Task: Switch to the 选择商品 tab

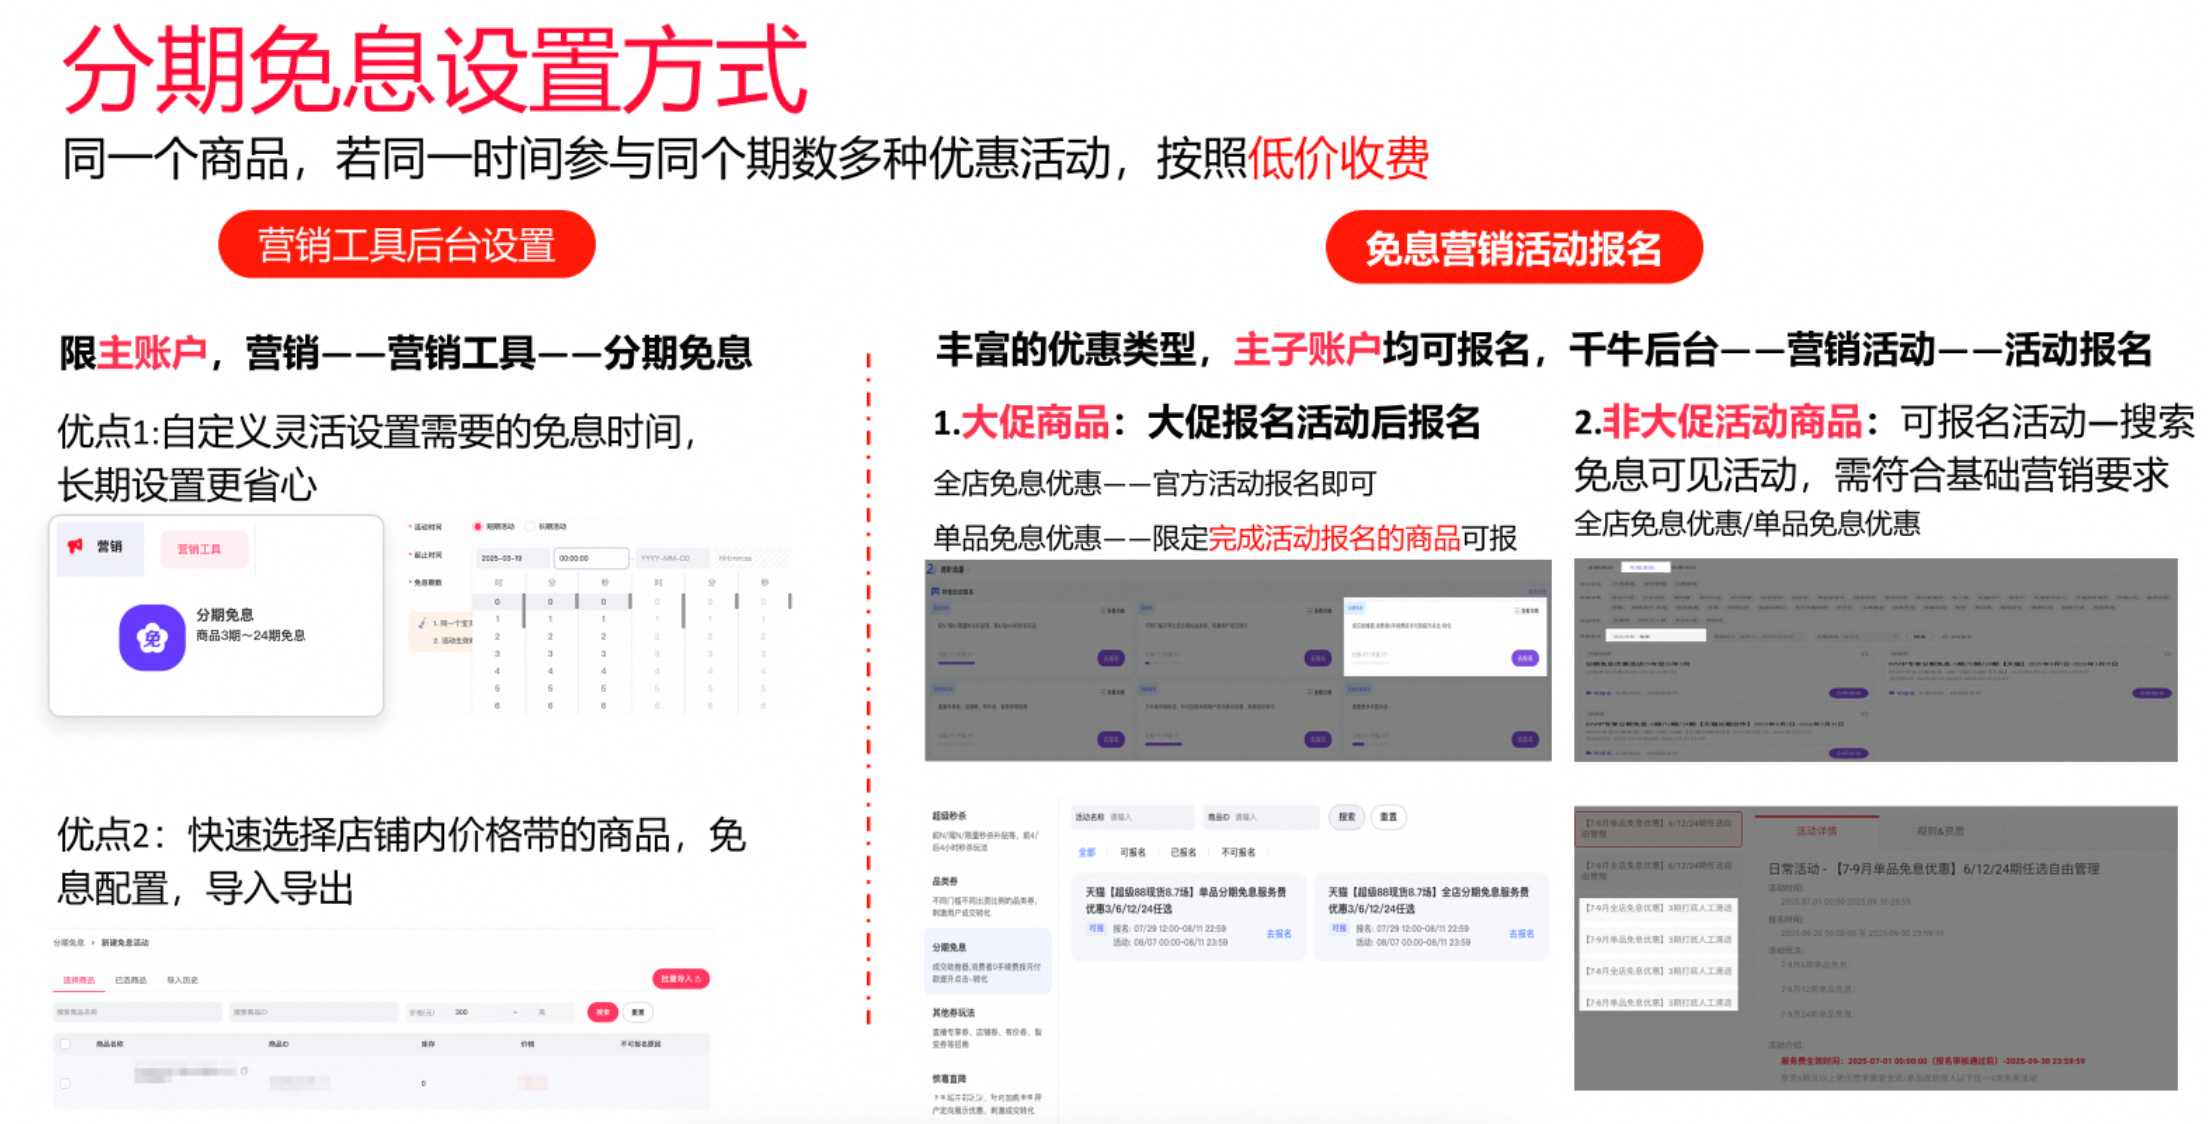Action: click(x=79, y=980)
